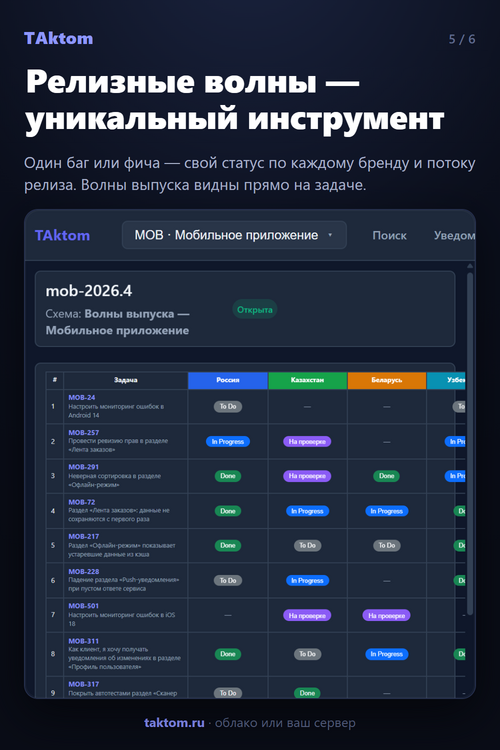The image size is (500, 750).
Task: Click MOB-291 На проверке status under Казахстан
Action: pos(307,476)
